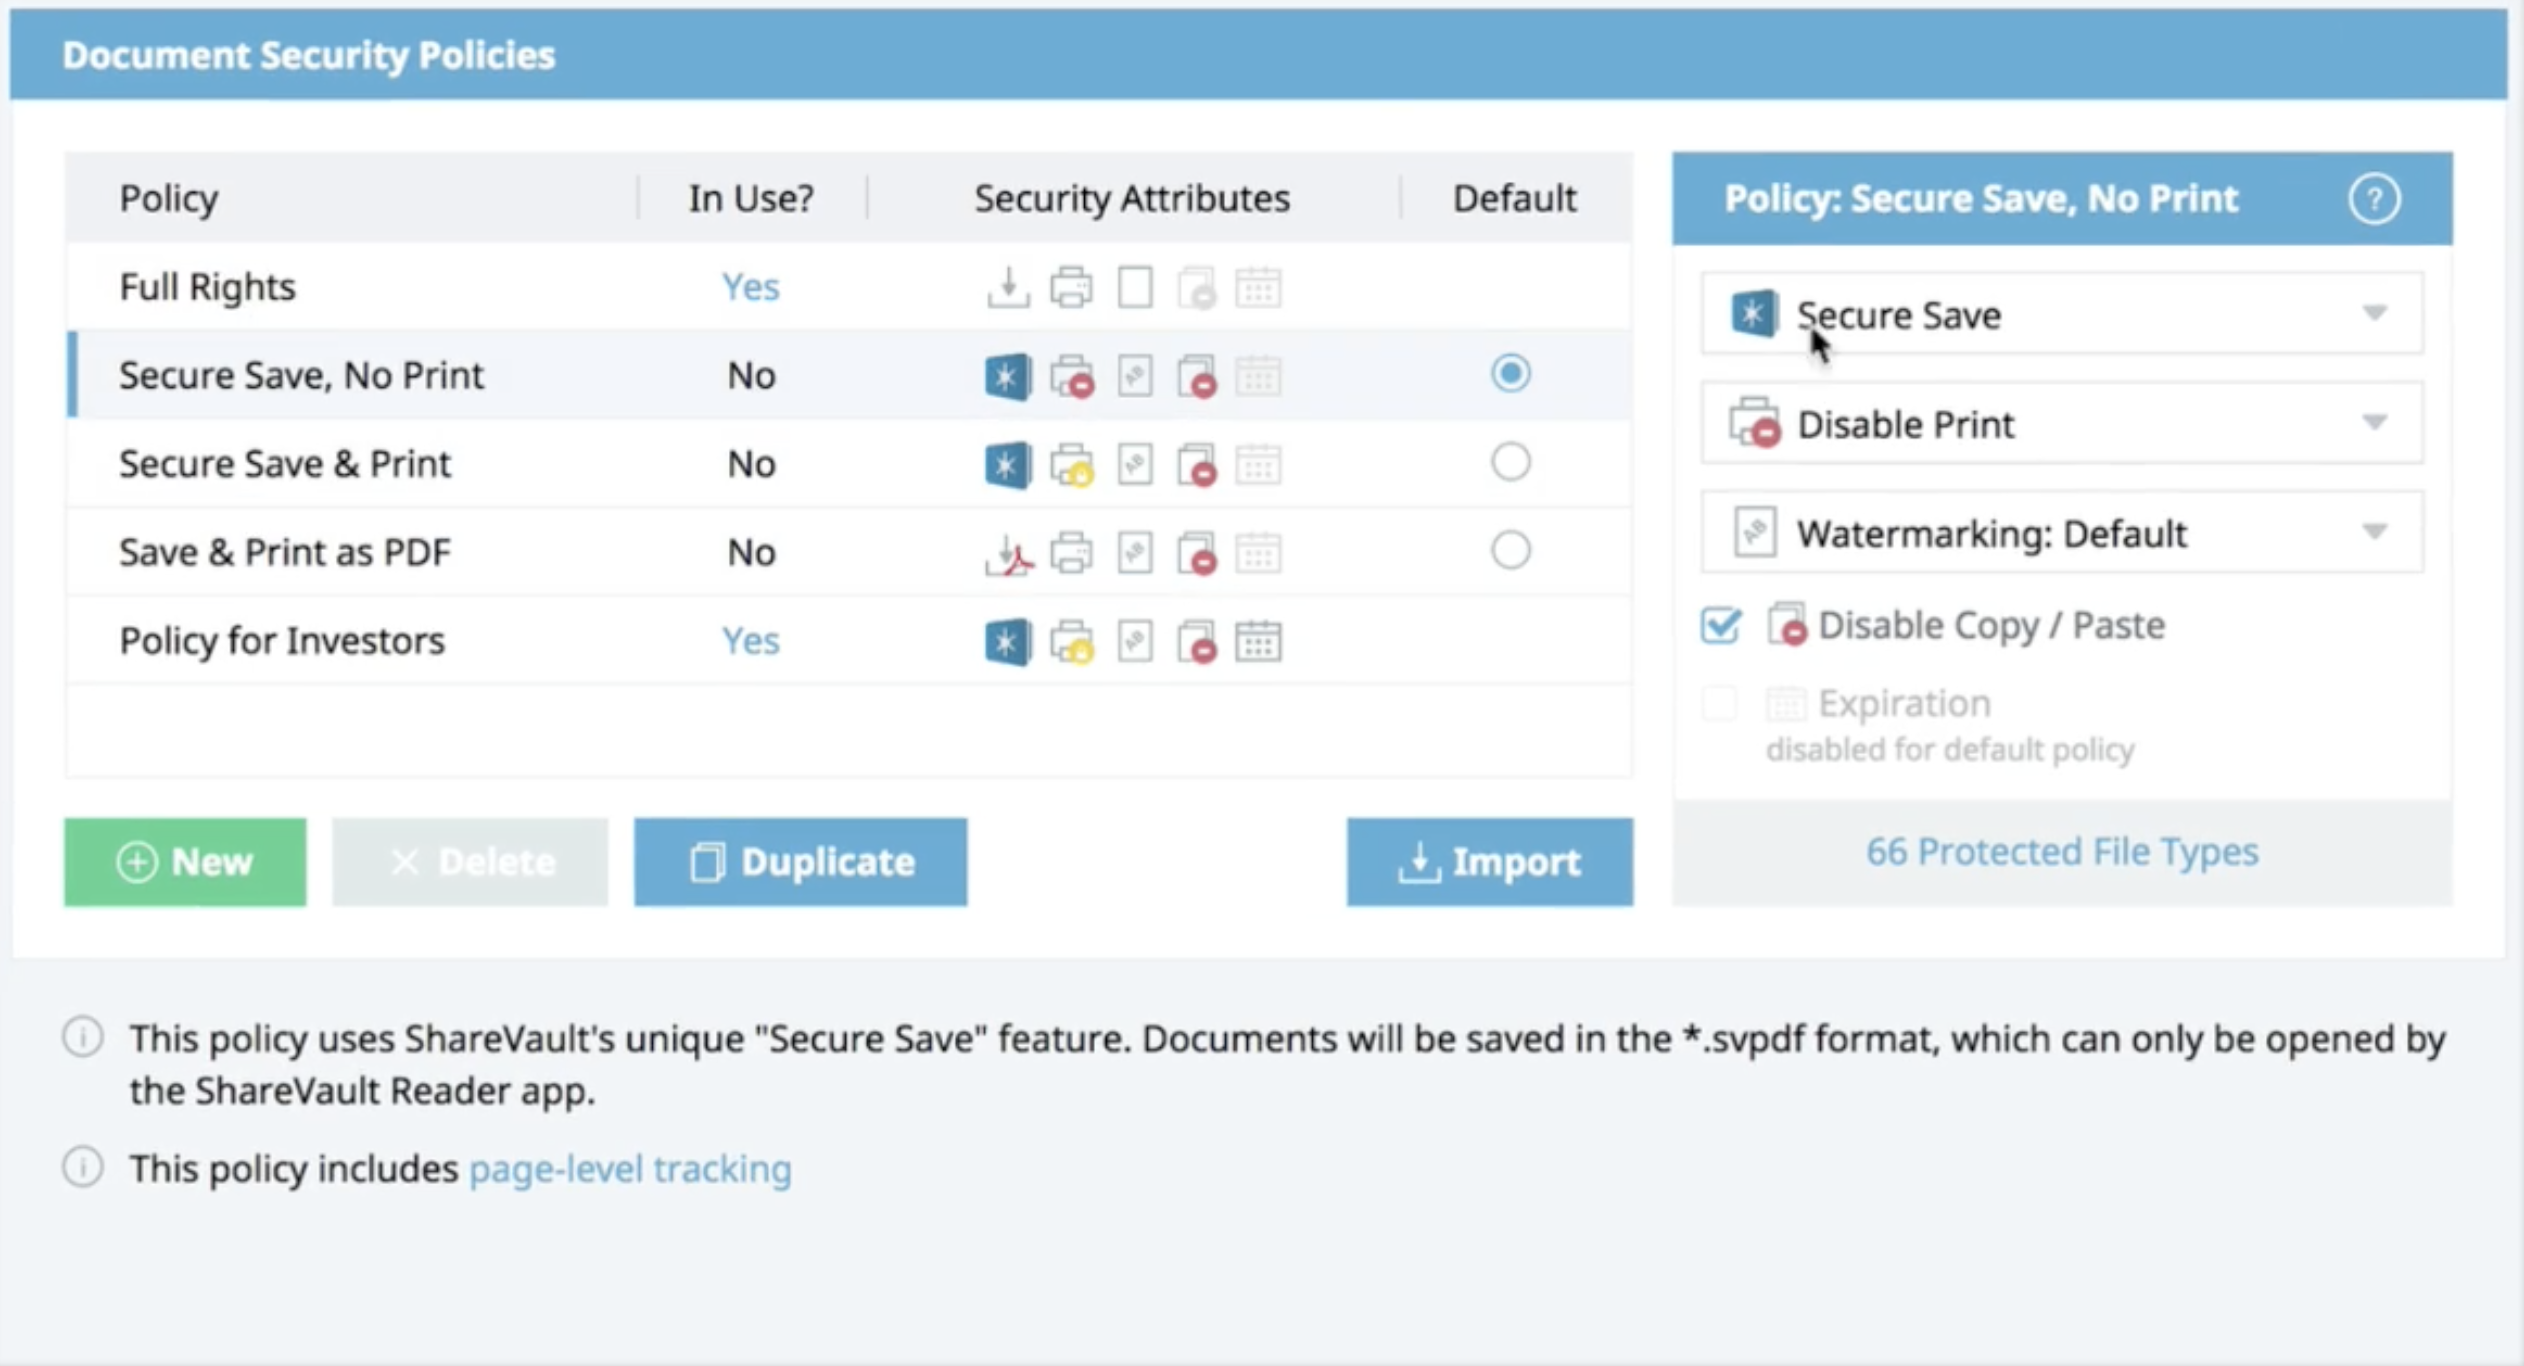The image size is (2524, 1366).
Task: Select the Secure Save, No Print policy name
Action: pos(301,376)
